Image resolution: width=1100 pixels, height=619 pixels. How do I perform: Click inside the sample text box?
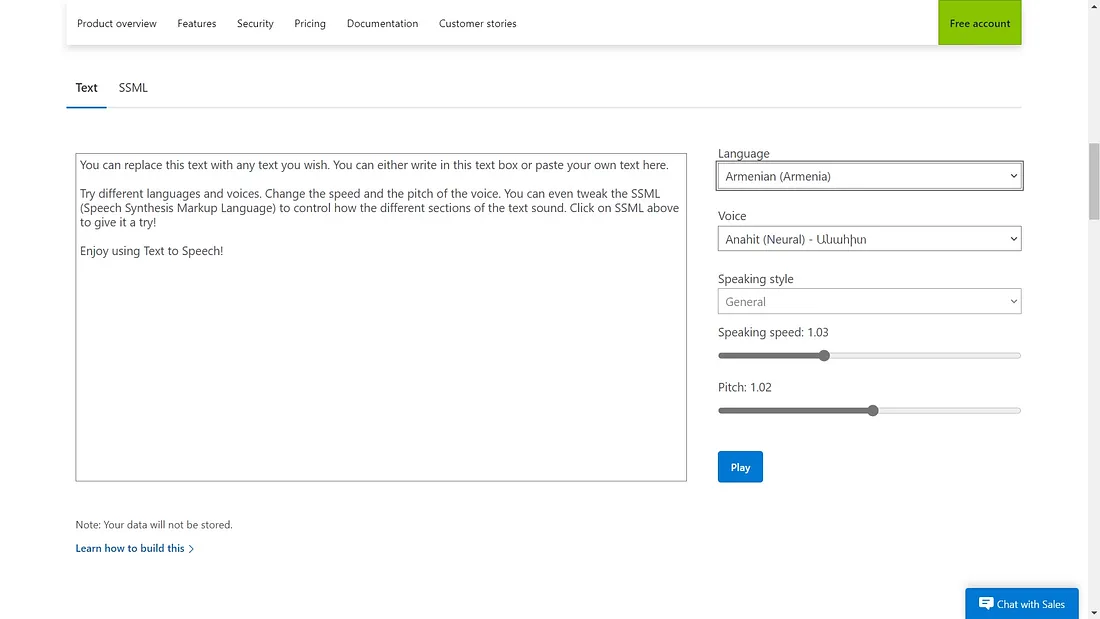coord(381,317)
